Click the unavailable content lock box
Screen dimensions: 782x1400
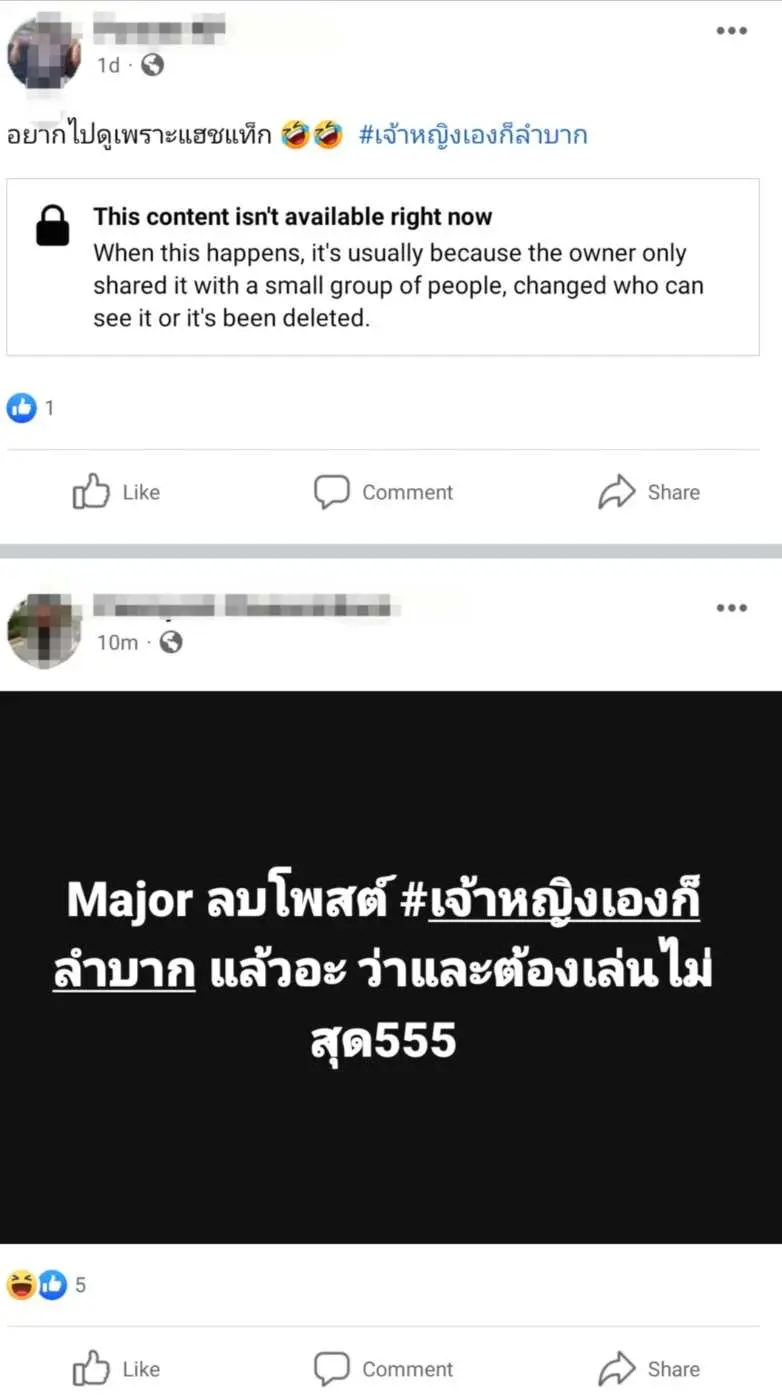pyautogui.click(x=383, y=267)
